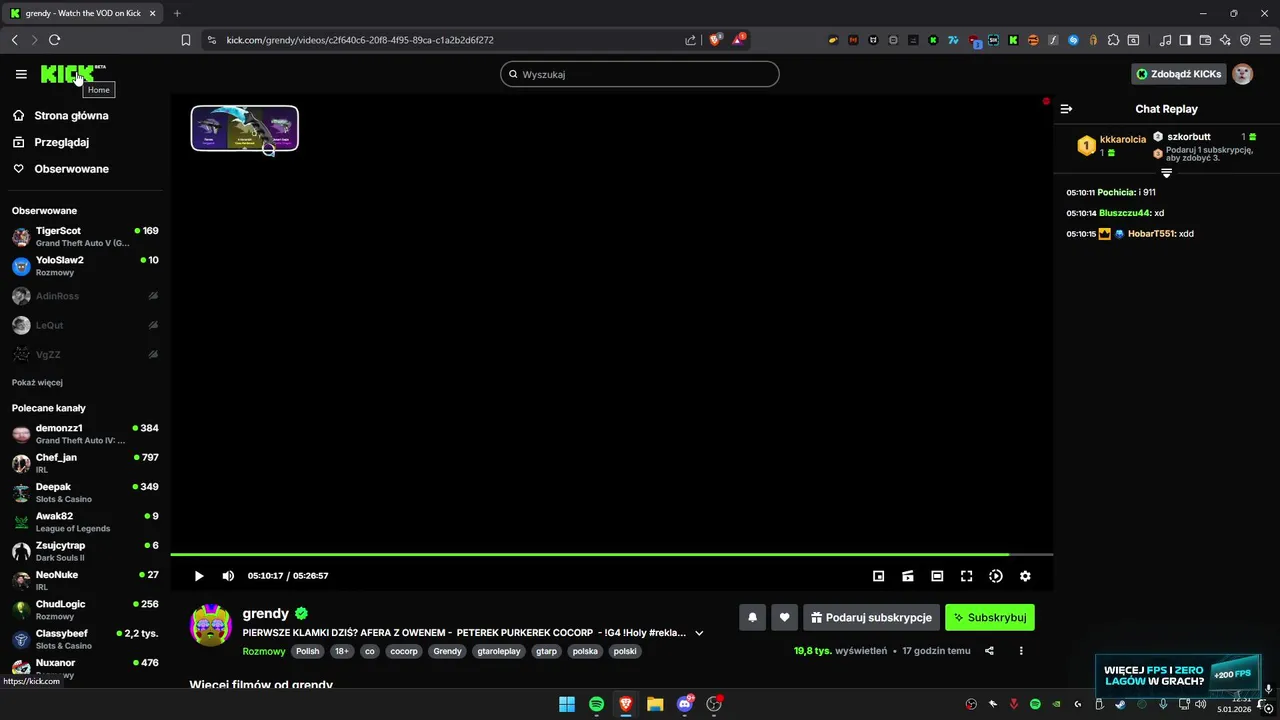Toggle theater mode
This screenshot has width=1280, height=720.
937,576
